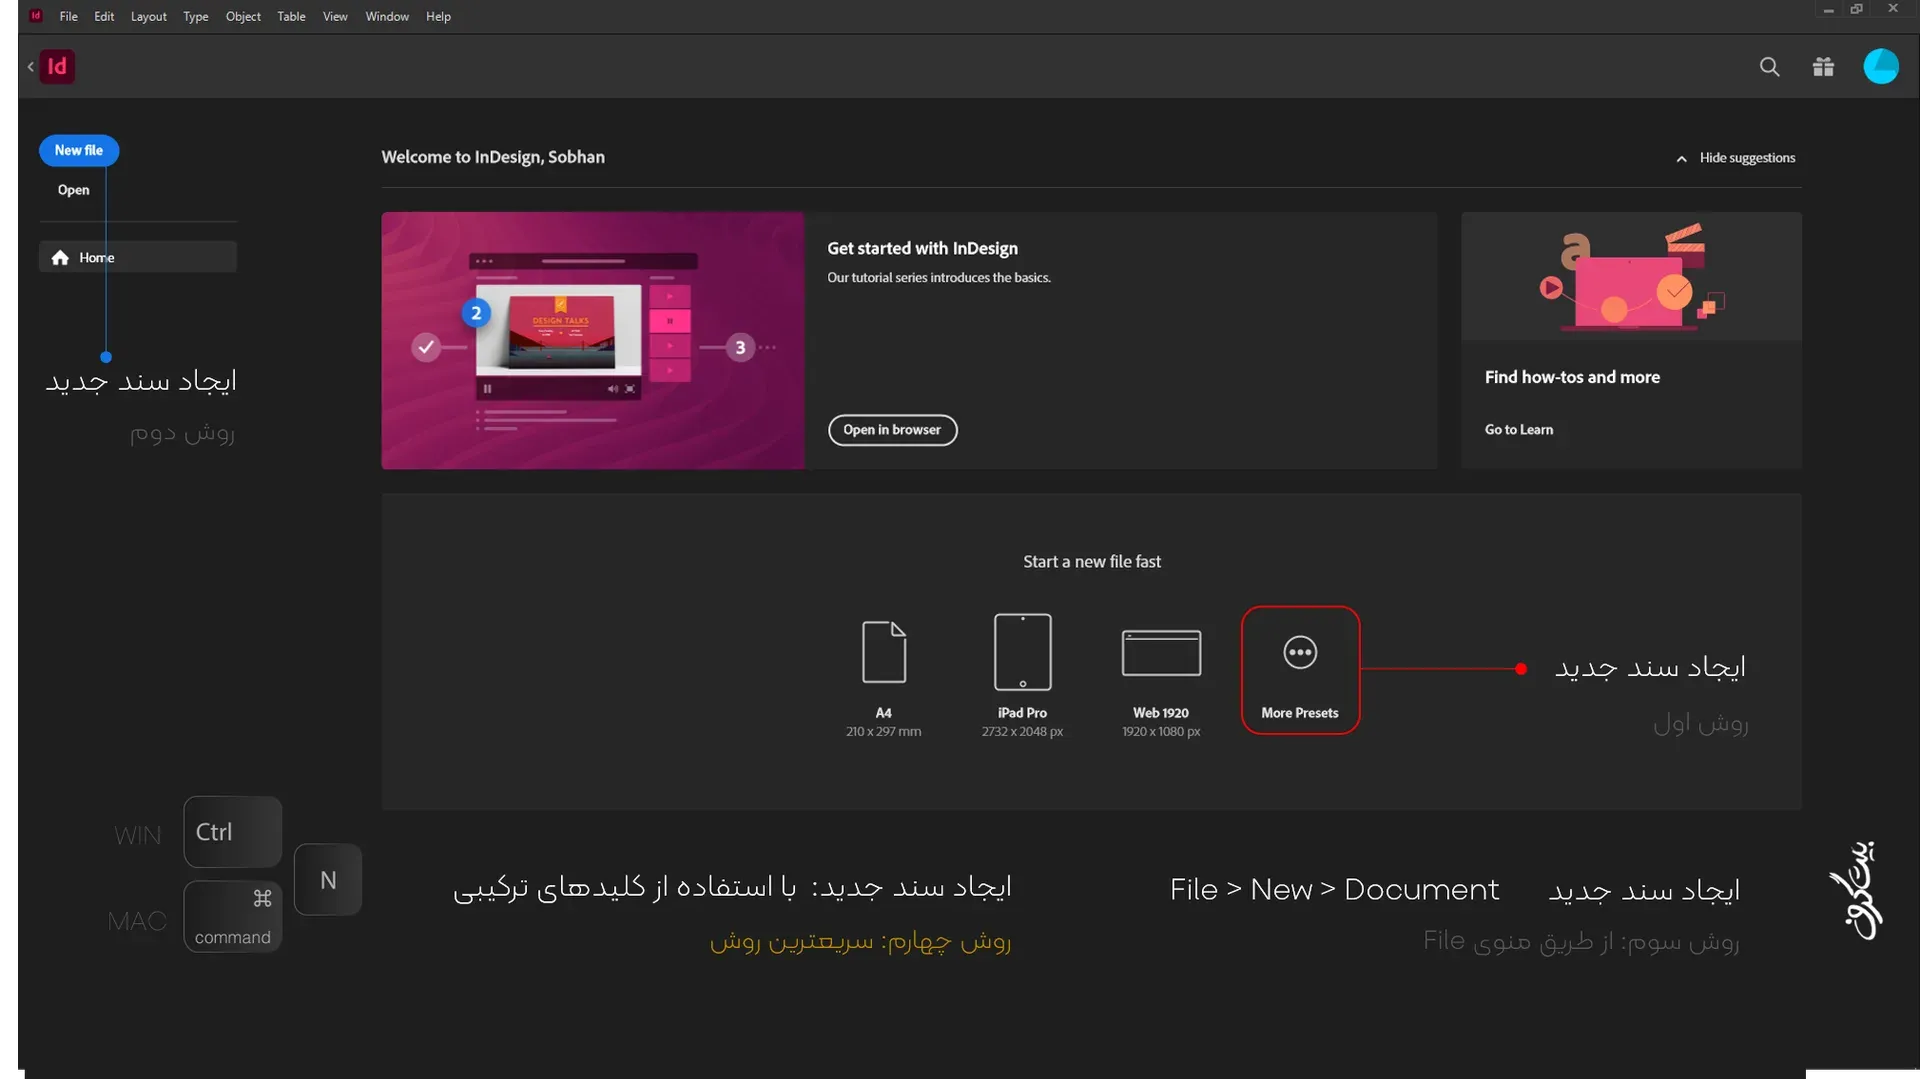Open the Help menu
This screenshot has width=1920, height=1079.
[x=438, y=16]
